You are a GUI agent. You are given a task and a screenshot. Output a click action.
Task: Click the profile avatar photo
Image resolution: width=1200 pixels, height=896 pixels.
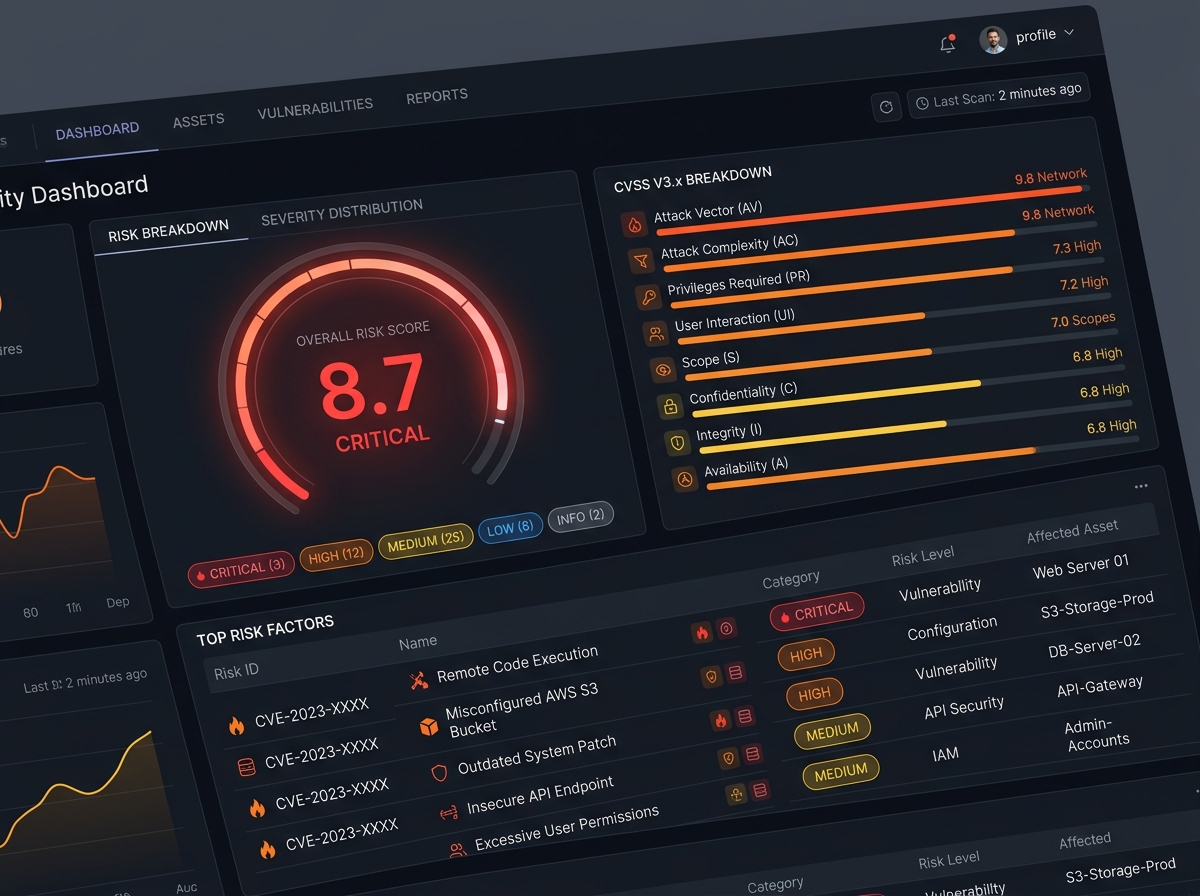[993, 40]
